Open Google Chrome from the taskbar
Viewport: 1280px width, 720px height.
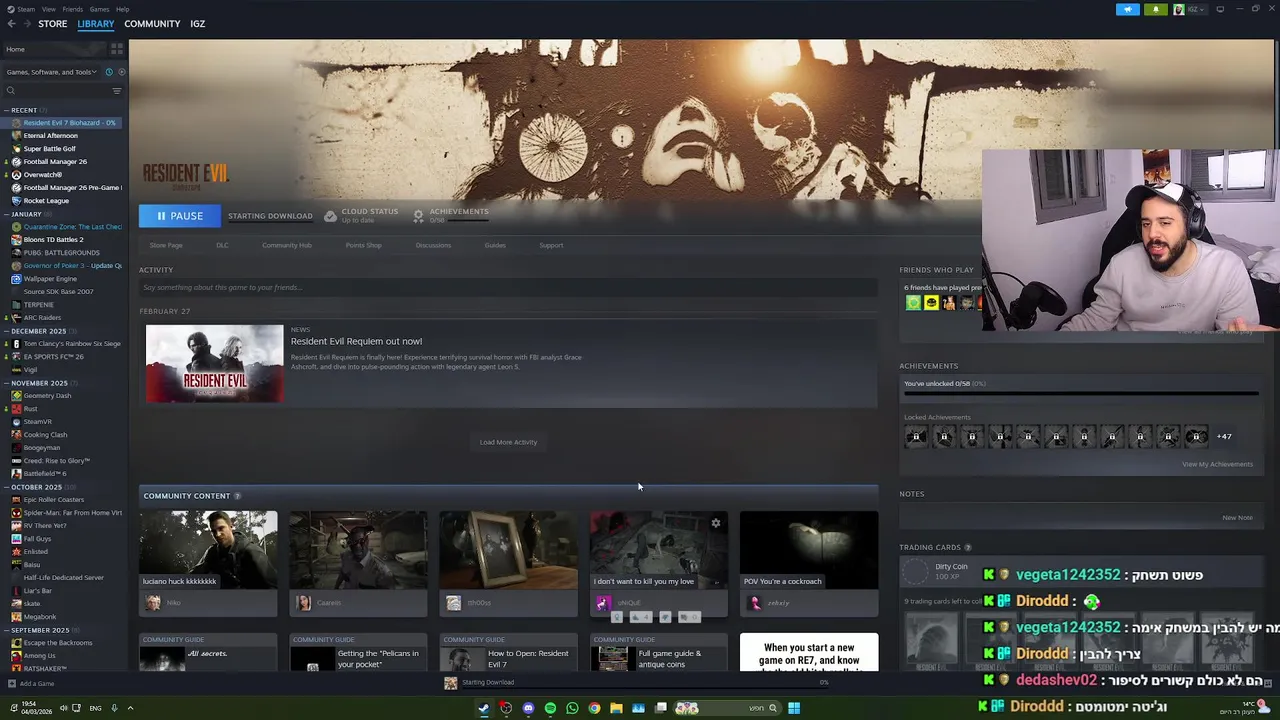pyautogui.click(x=594, y=708)
